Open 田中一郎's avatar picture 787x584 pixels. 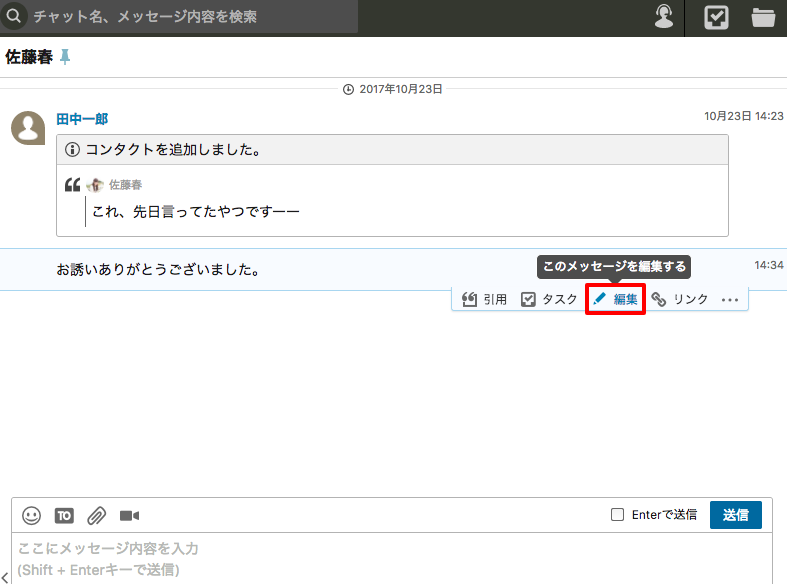click(28, 127)
